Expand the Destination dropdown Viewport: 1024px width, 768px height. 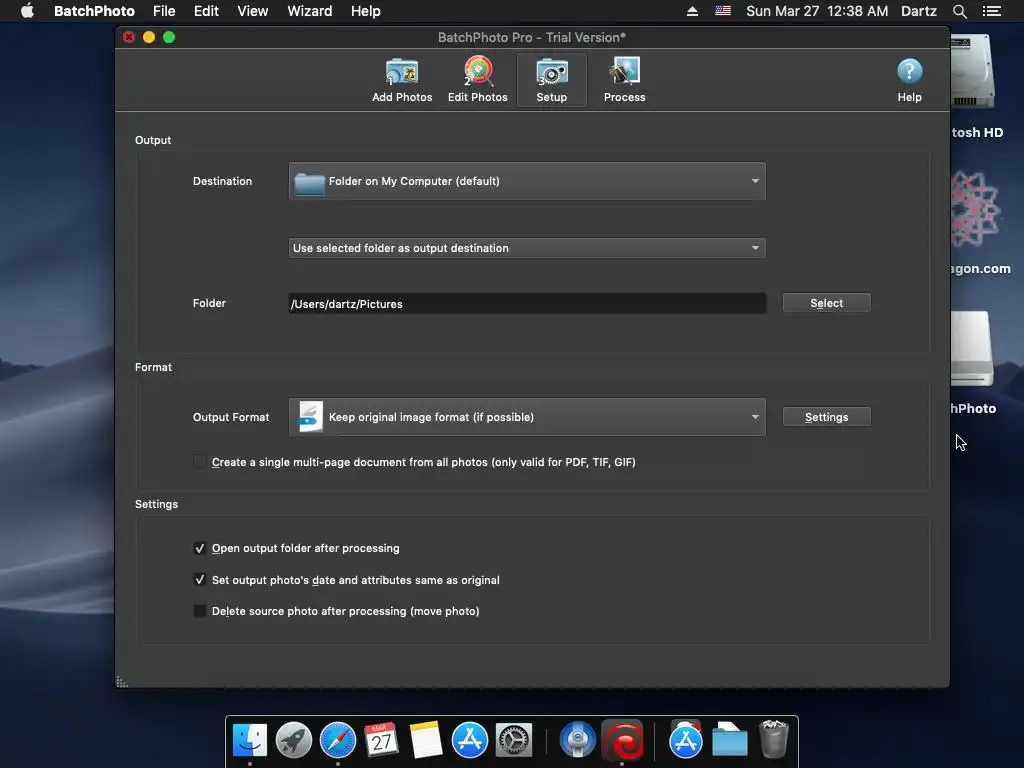(x=527, y=181)
